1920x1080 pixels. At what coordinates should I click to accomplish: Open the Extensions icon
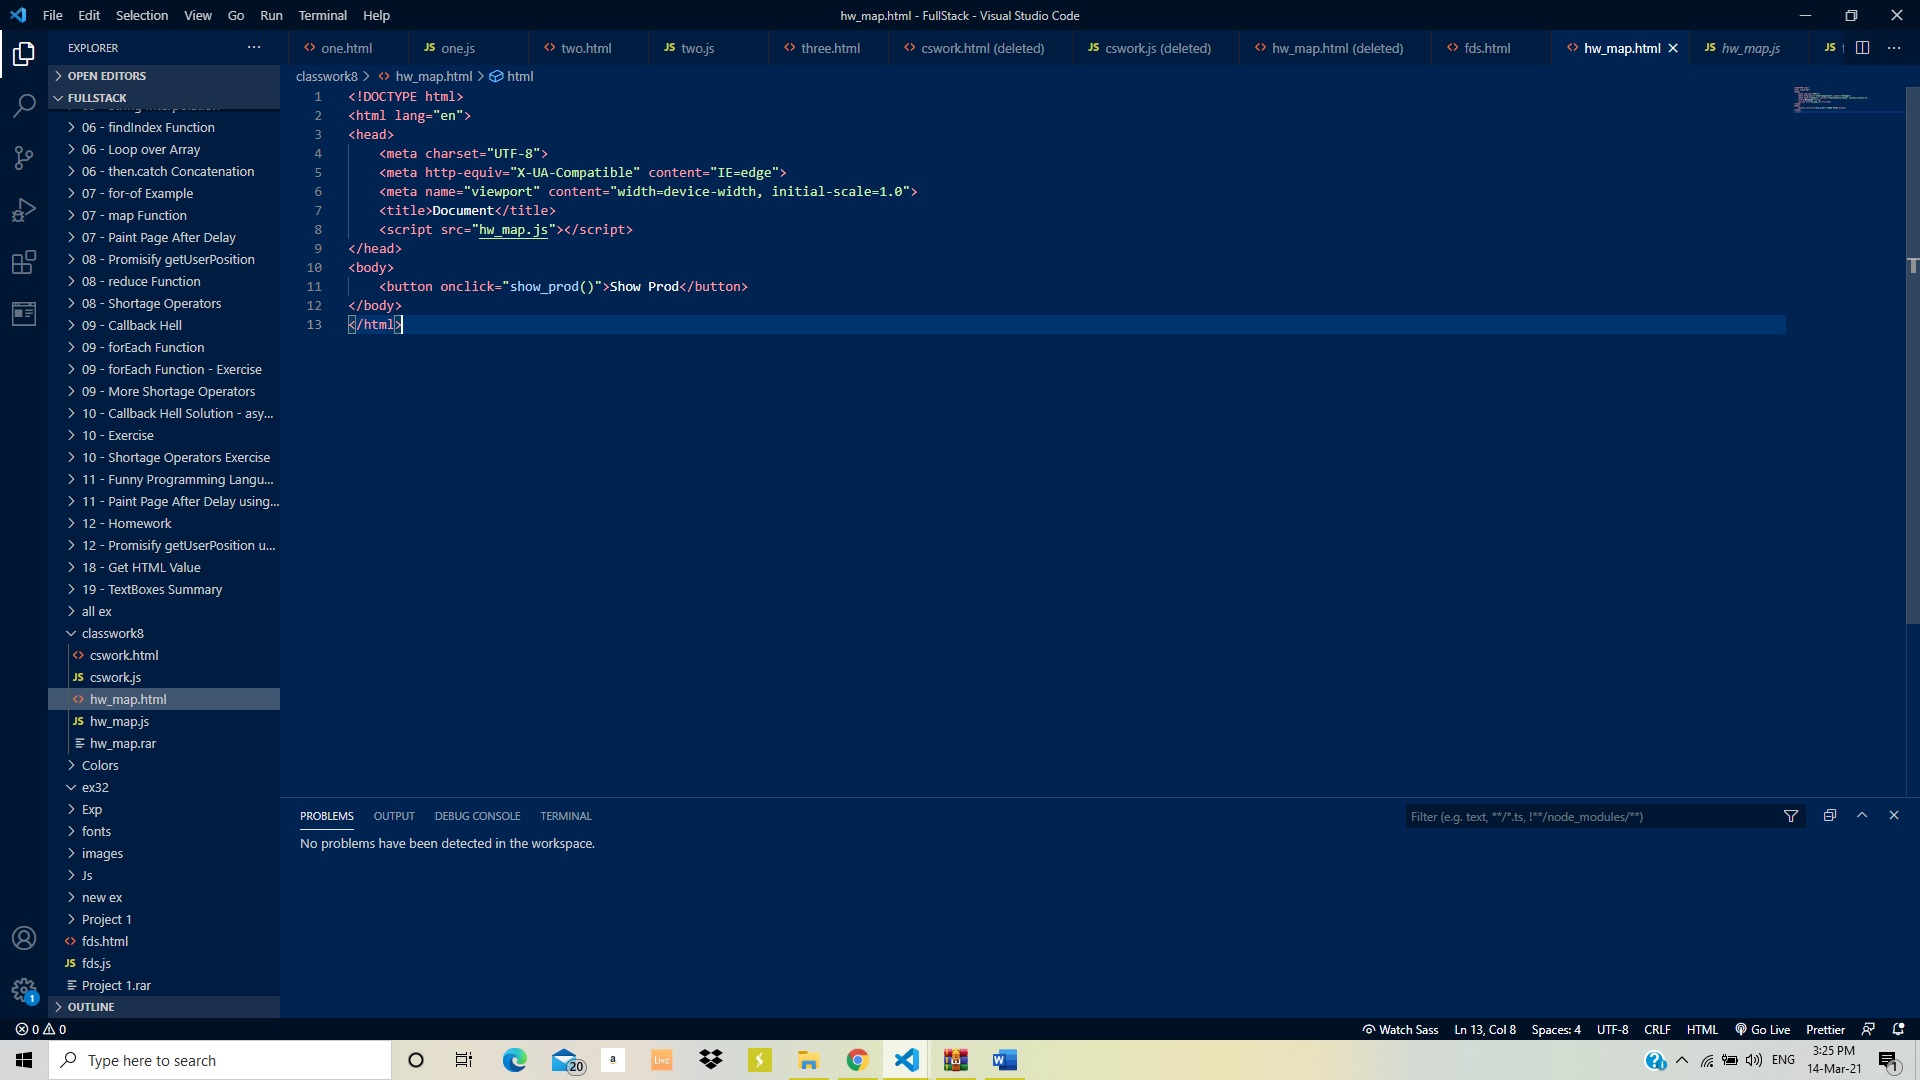click(x=23, y=261)
